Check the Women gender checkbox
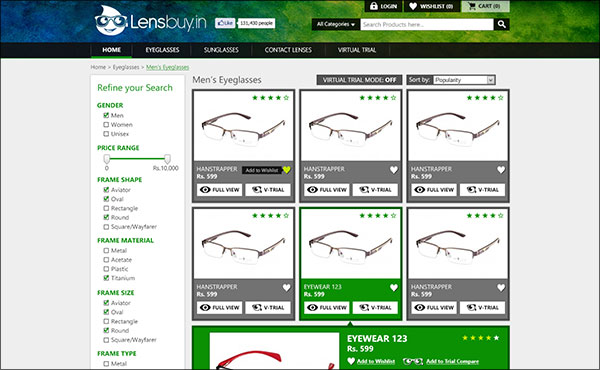Image resolution: width=600 pixels, height=370 pixels. [106, 125]
